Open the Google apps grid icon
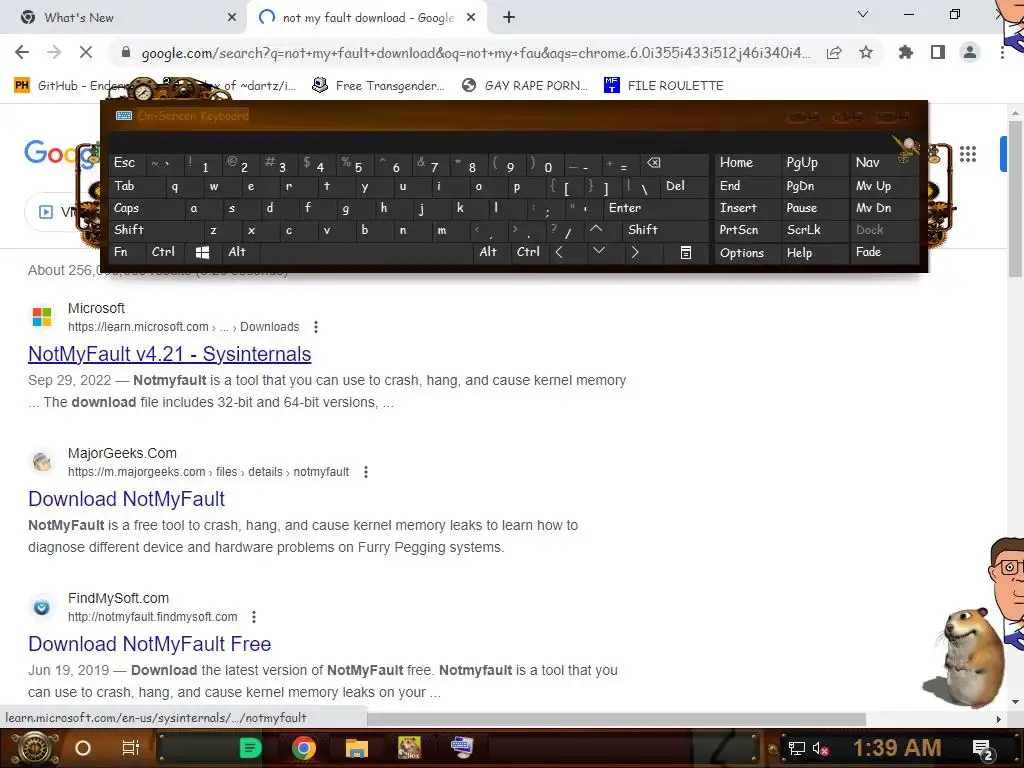This screenshot has width=1024, height=768. (x=968, y=154)
